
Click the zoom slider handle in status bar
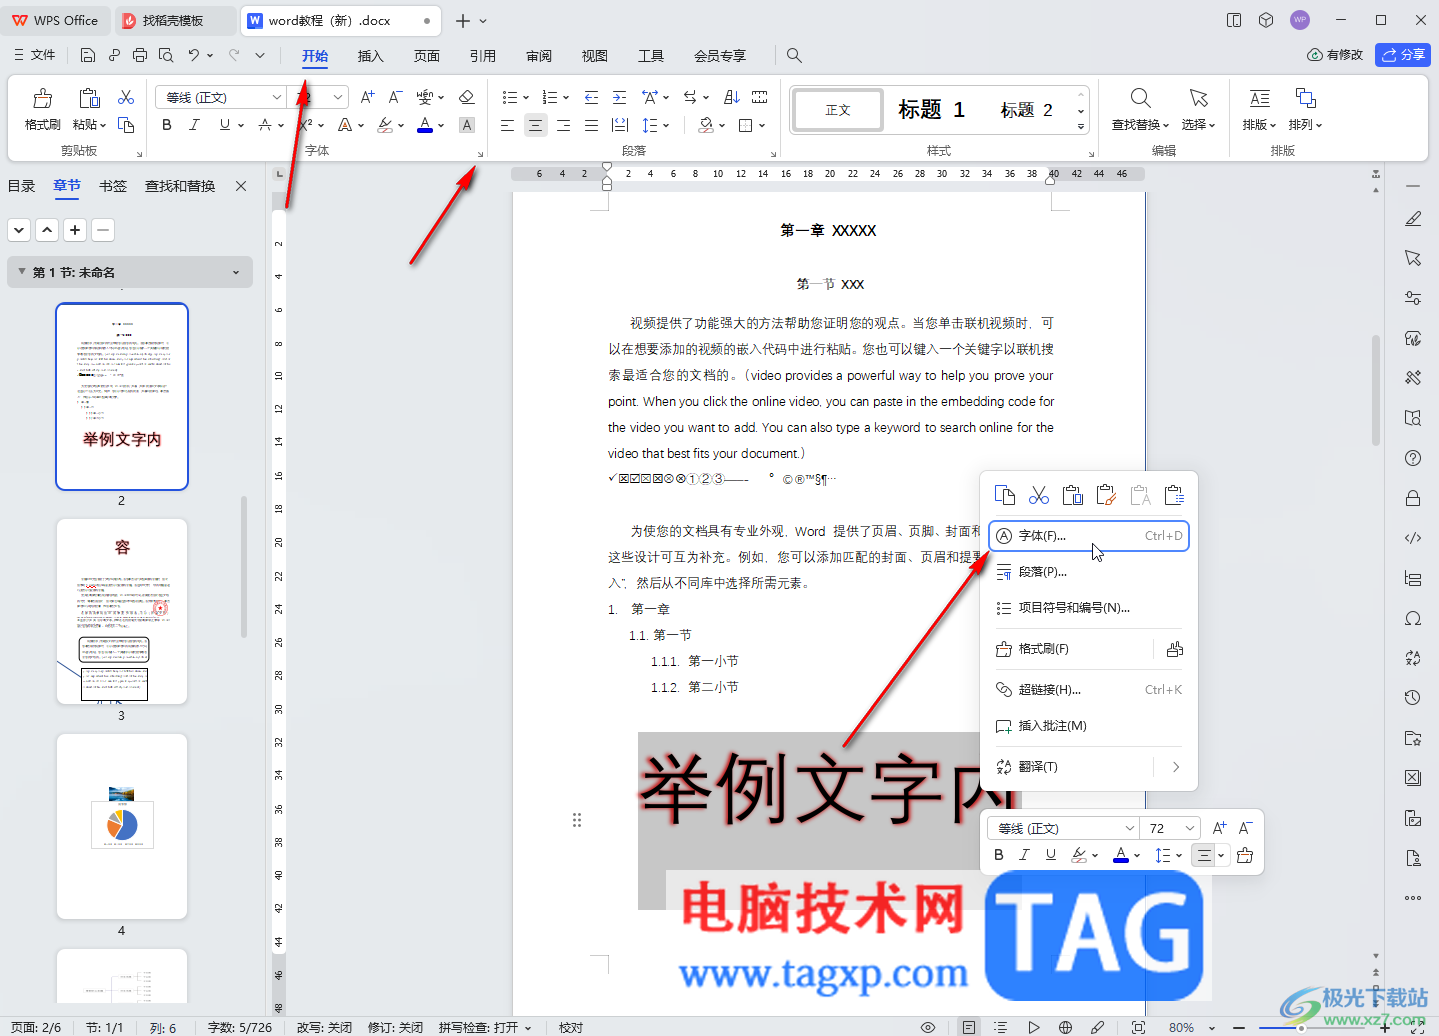(1301, 1027)
